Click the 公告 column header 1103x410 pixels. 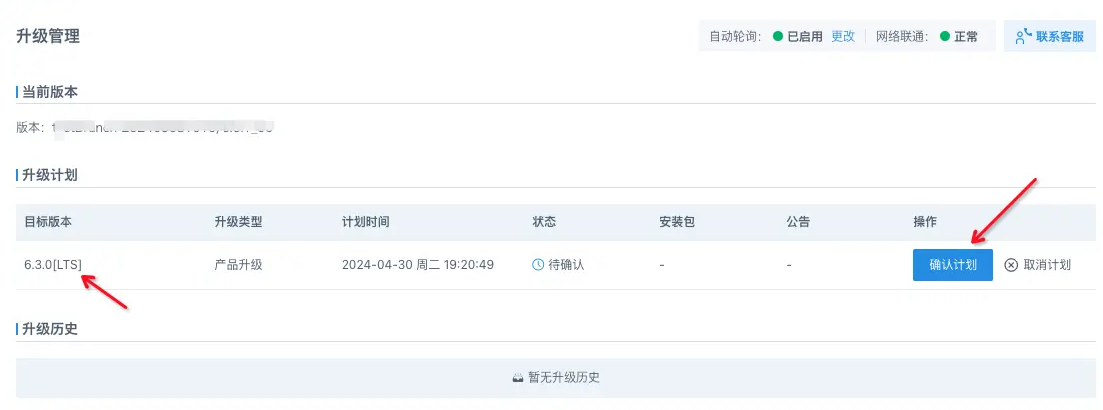798,222
